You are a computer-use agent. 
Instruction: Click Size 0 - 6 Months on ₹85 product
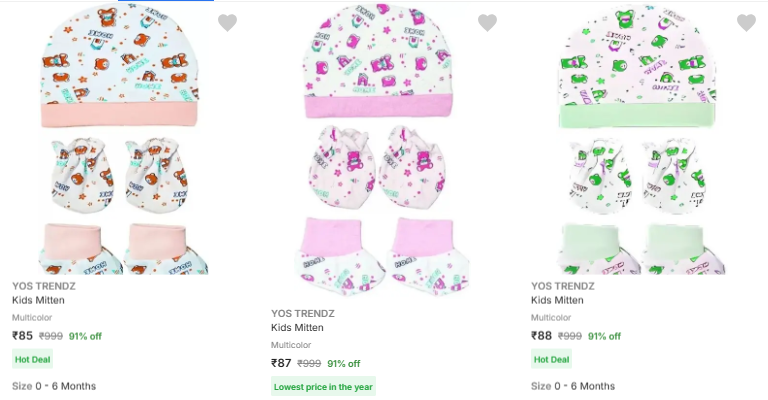point(54,386)
